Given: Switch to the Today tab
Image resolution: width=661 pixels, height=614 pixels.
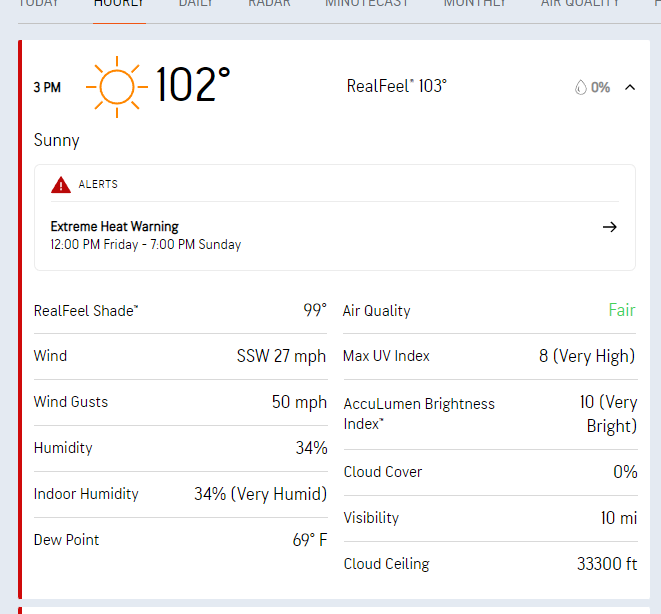Looking at the screenshot, I should click(x=38, y=3).
